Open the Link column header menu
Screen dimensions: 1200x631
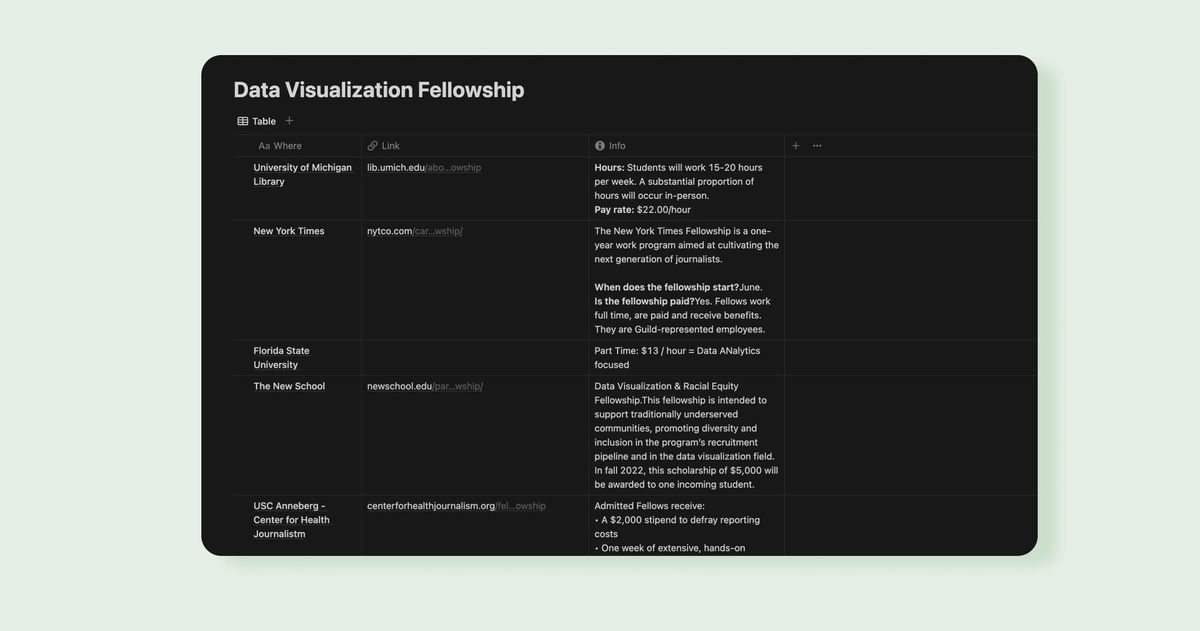[389, 145]
